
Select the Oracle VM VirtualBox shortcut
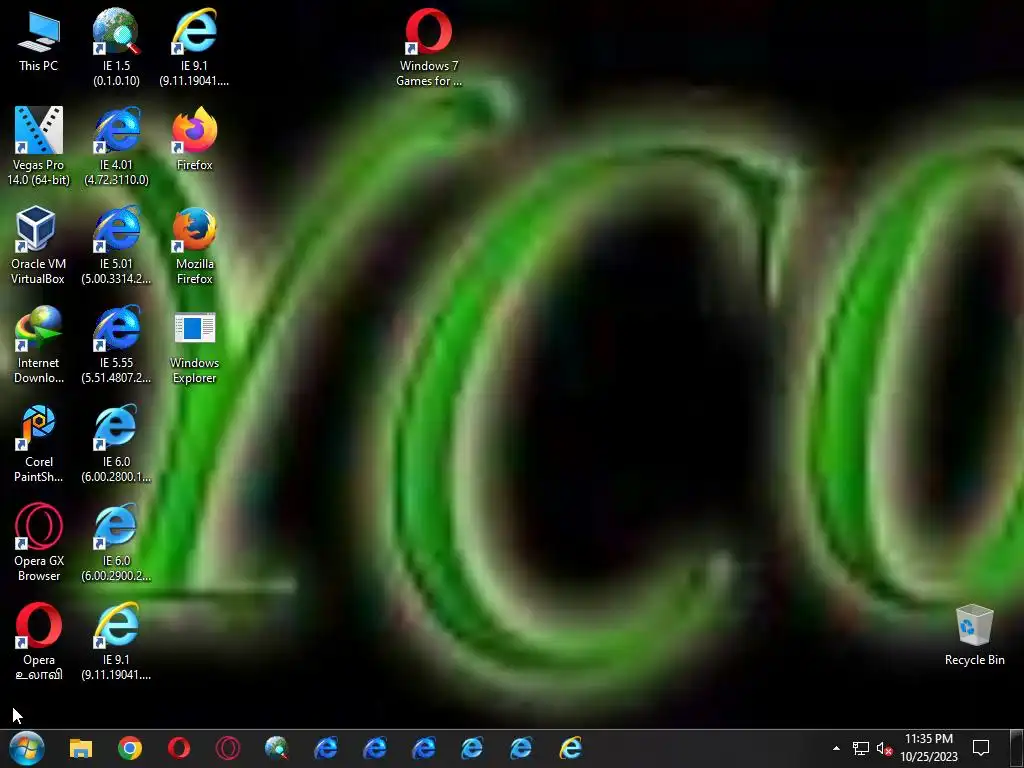click(39, 246)
